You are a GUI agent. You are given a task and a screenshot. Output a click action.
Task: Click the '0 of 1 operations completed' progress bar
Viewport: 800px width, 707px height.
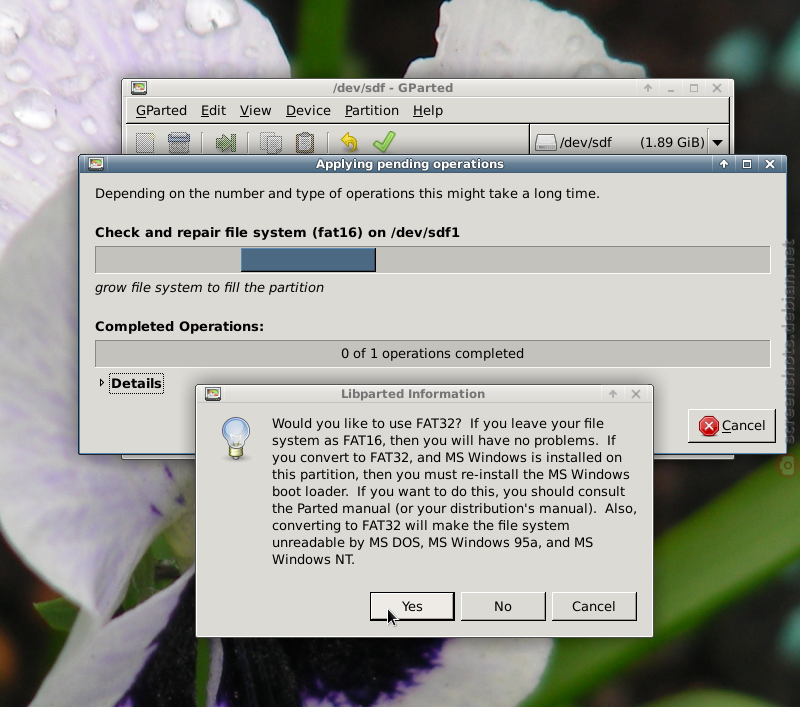(x=432, y=354)
